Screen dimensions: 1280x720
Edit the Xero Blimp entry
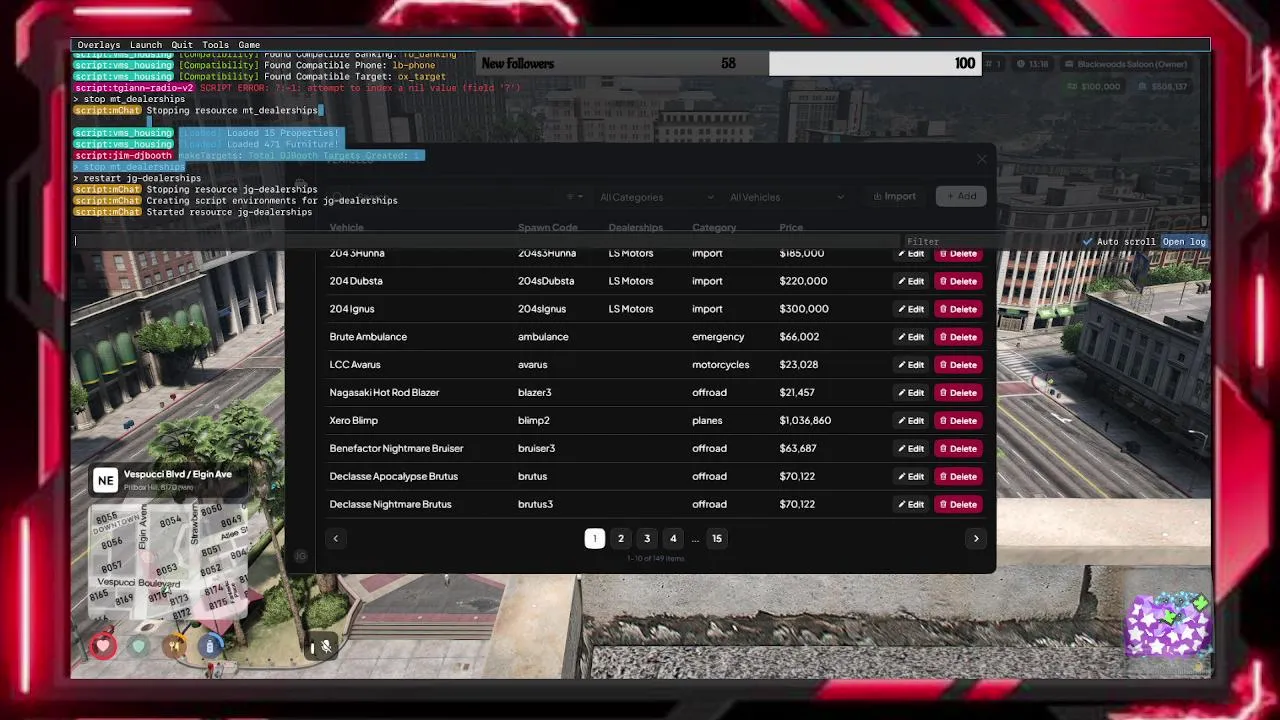click(x=911, y=421)
